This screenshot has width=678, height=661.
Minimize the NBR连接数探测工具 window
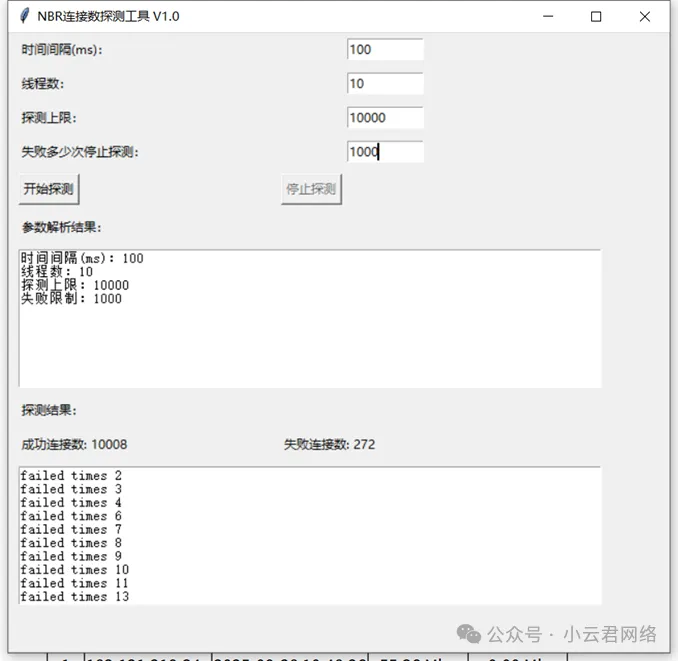coord(548,16)
